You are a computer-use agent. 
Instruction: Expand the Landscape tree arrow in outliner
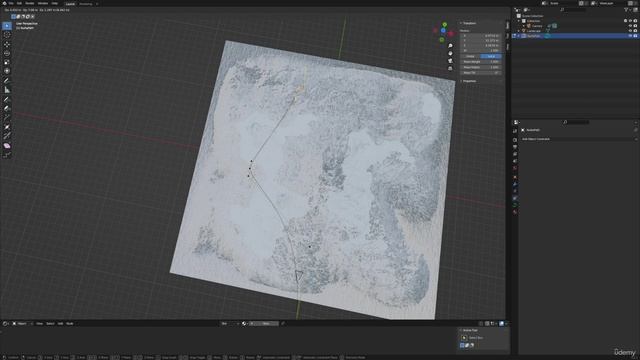(519, 31)
